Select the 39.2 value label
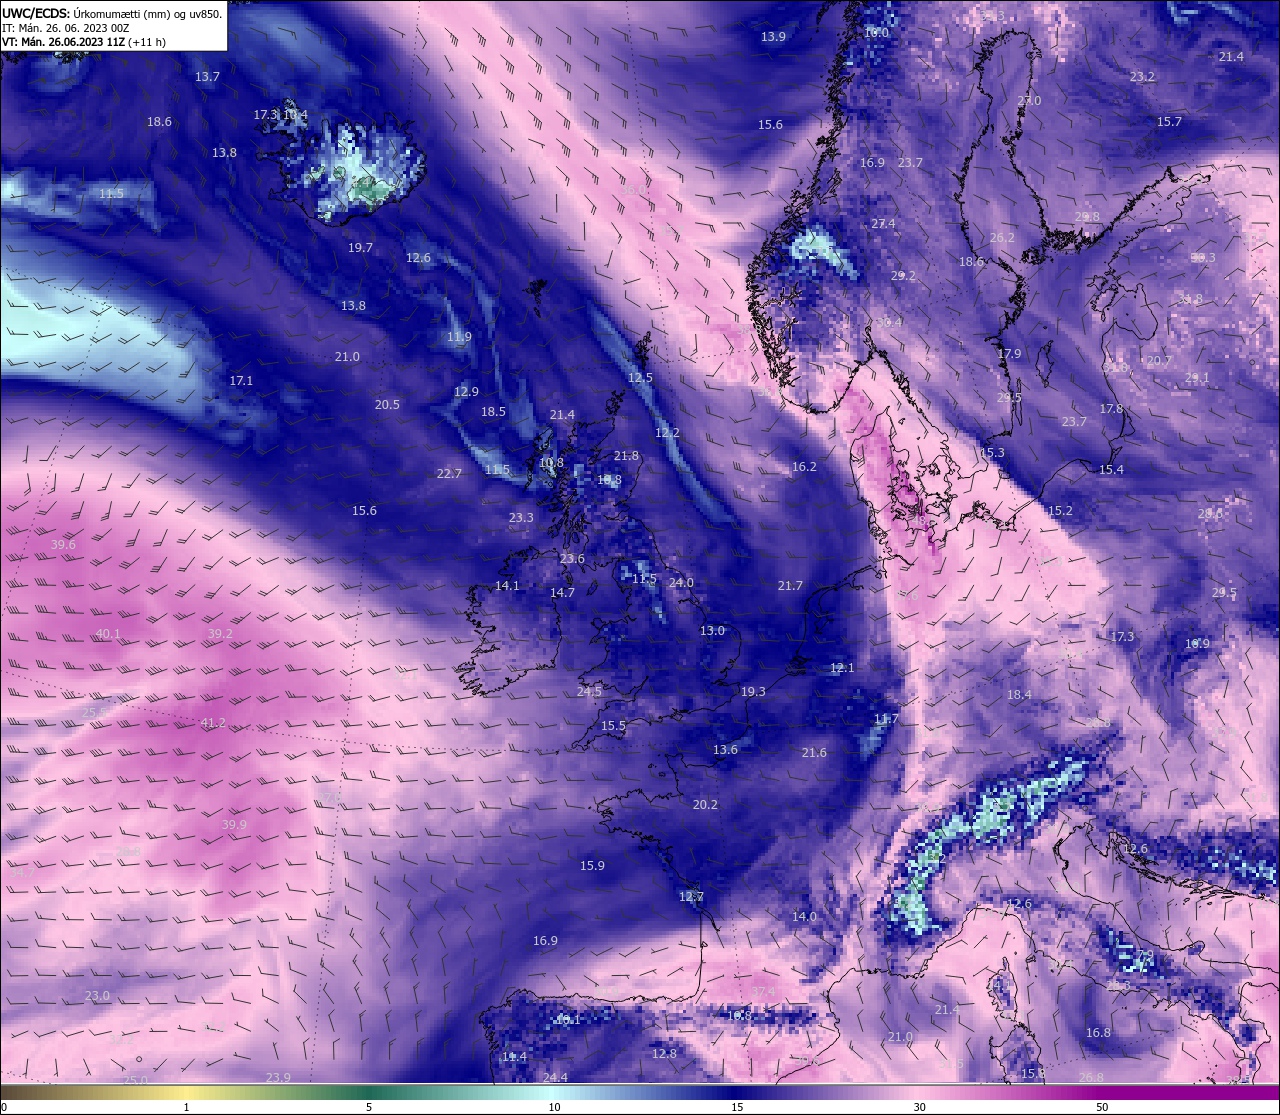Image resolution: width=1280 pixels, height=1115 pixels. pos(220,634)
